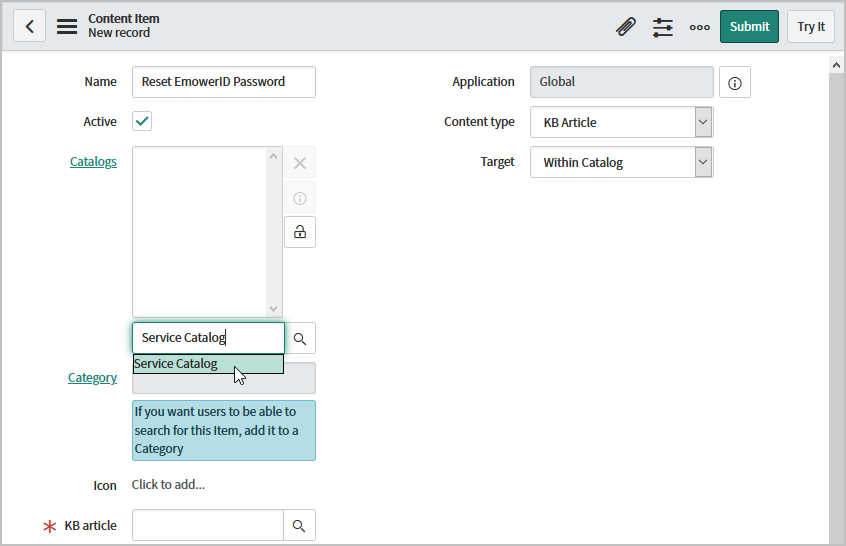Open the Category label link
Viewport: 846px width, 546px height.
(x=92, y=378)
